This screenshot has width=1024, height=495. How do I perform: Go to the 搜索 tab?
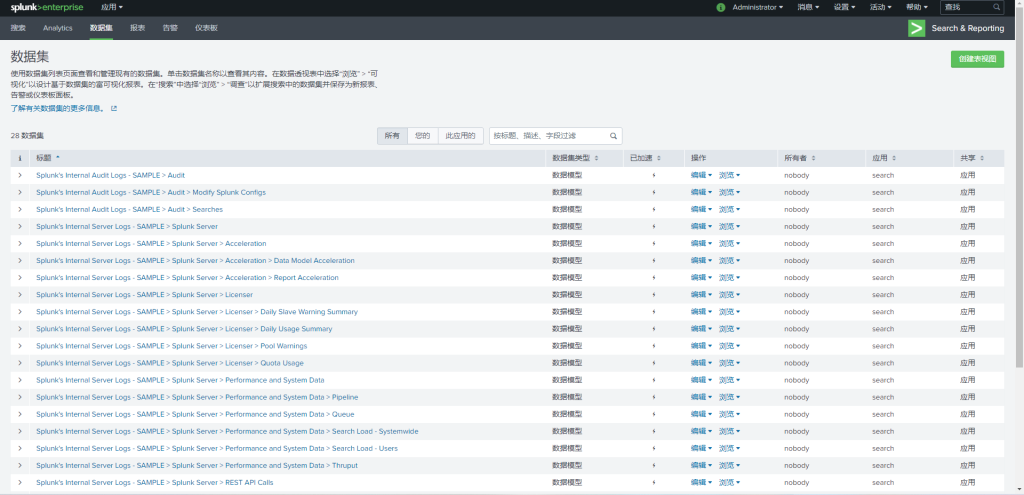coord(18,28)
